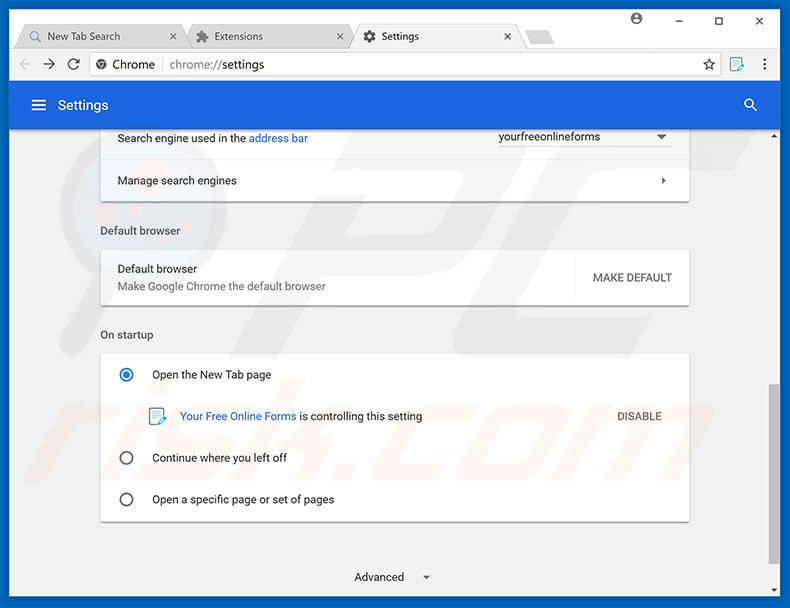Click the search settings magnifier icon

pyautogui.click(x=750, y=105)
